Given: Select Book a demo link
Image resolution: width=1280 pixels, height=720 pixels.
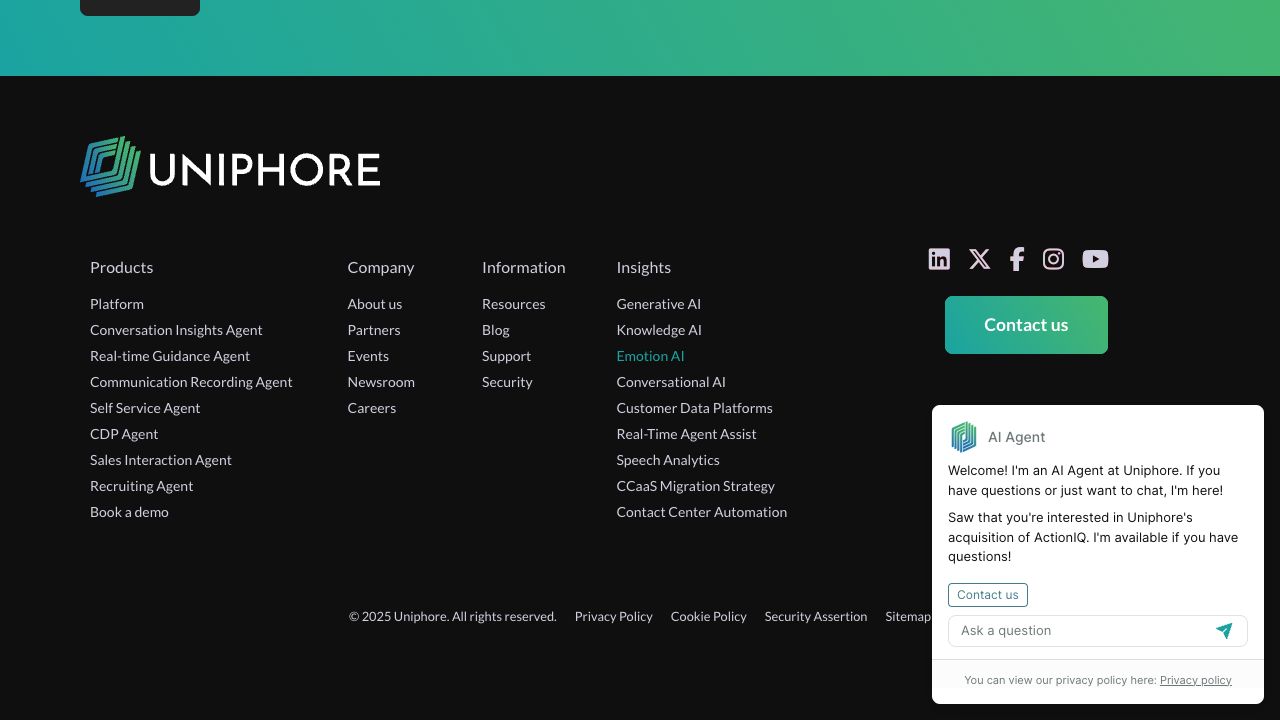Looking at the screenshot, I should [129, 512].
